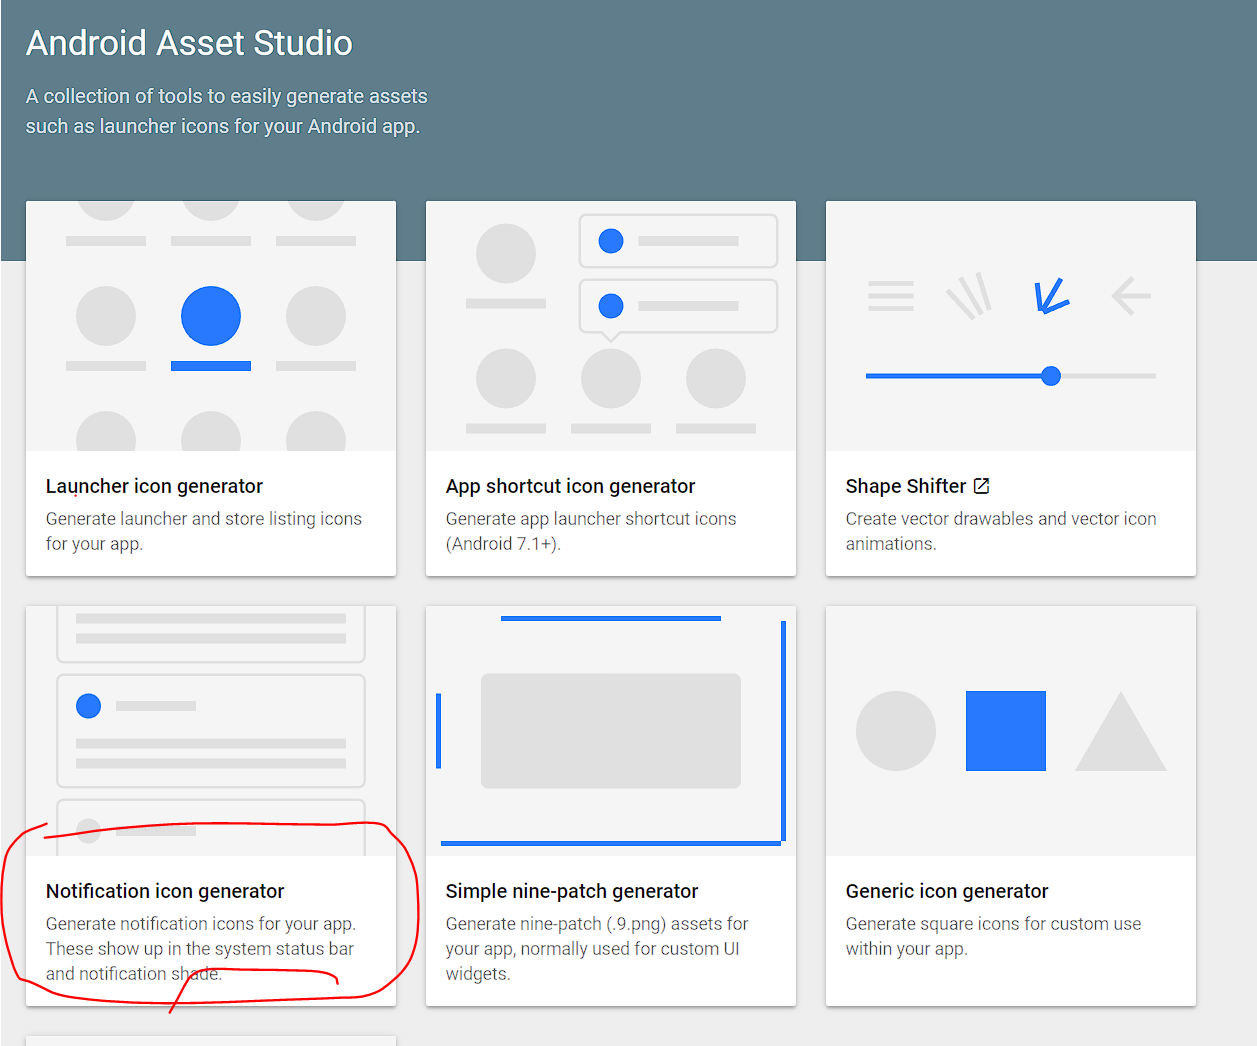Open the Simple nine-patch generator title
The height and width of the screenshot is (1046, 1257).
point(572,891)
